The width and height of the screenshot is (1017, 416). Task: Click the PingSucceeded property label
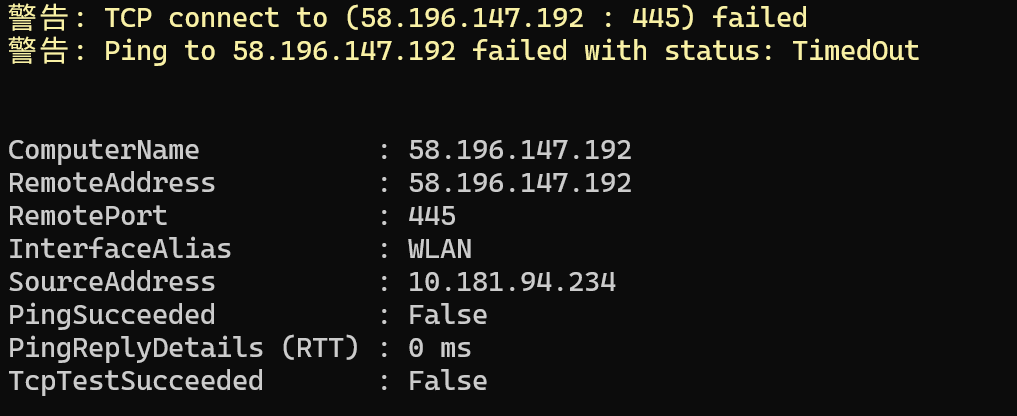point(112,315)
